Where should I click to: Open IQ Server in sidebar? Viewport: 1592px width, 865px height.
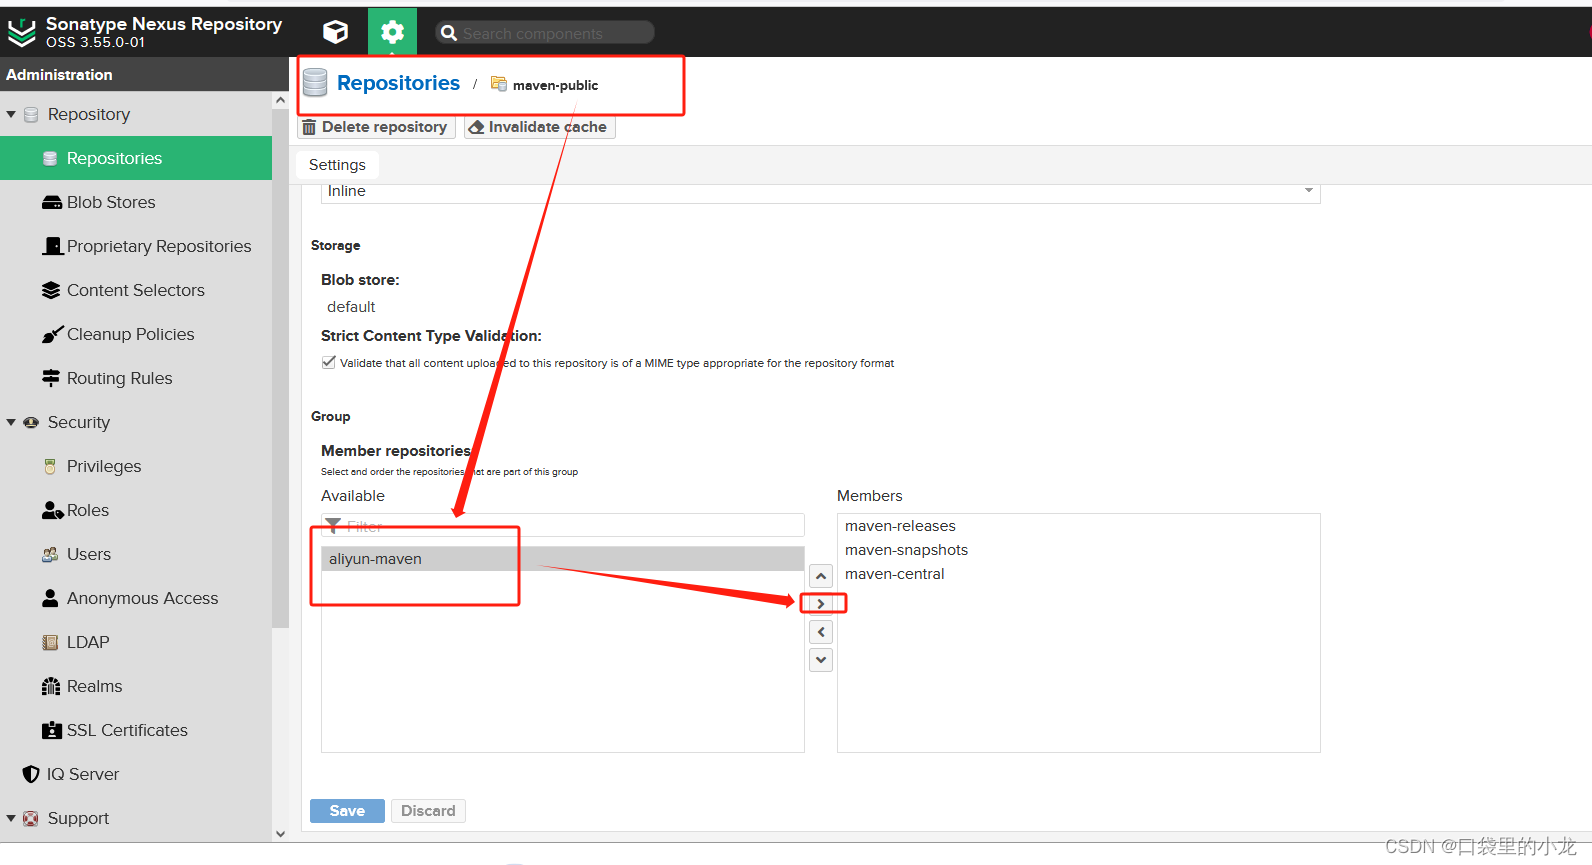coord(136,774)
